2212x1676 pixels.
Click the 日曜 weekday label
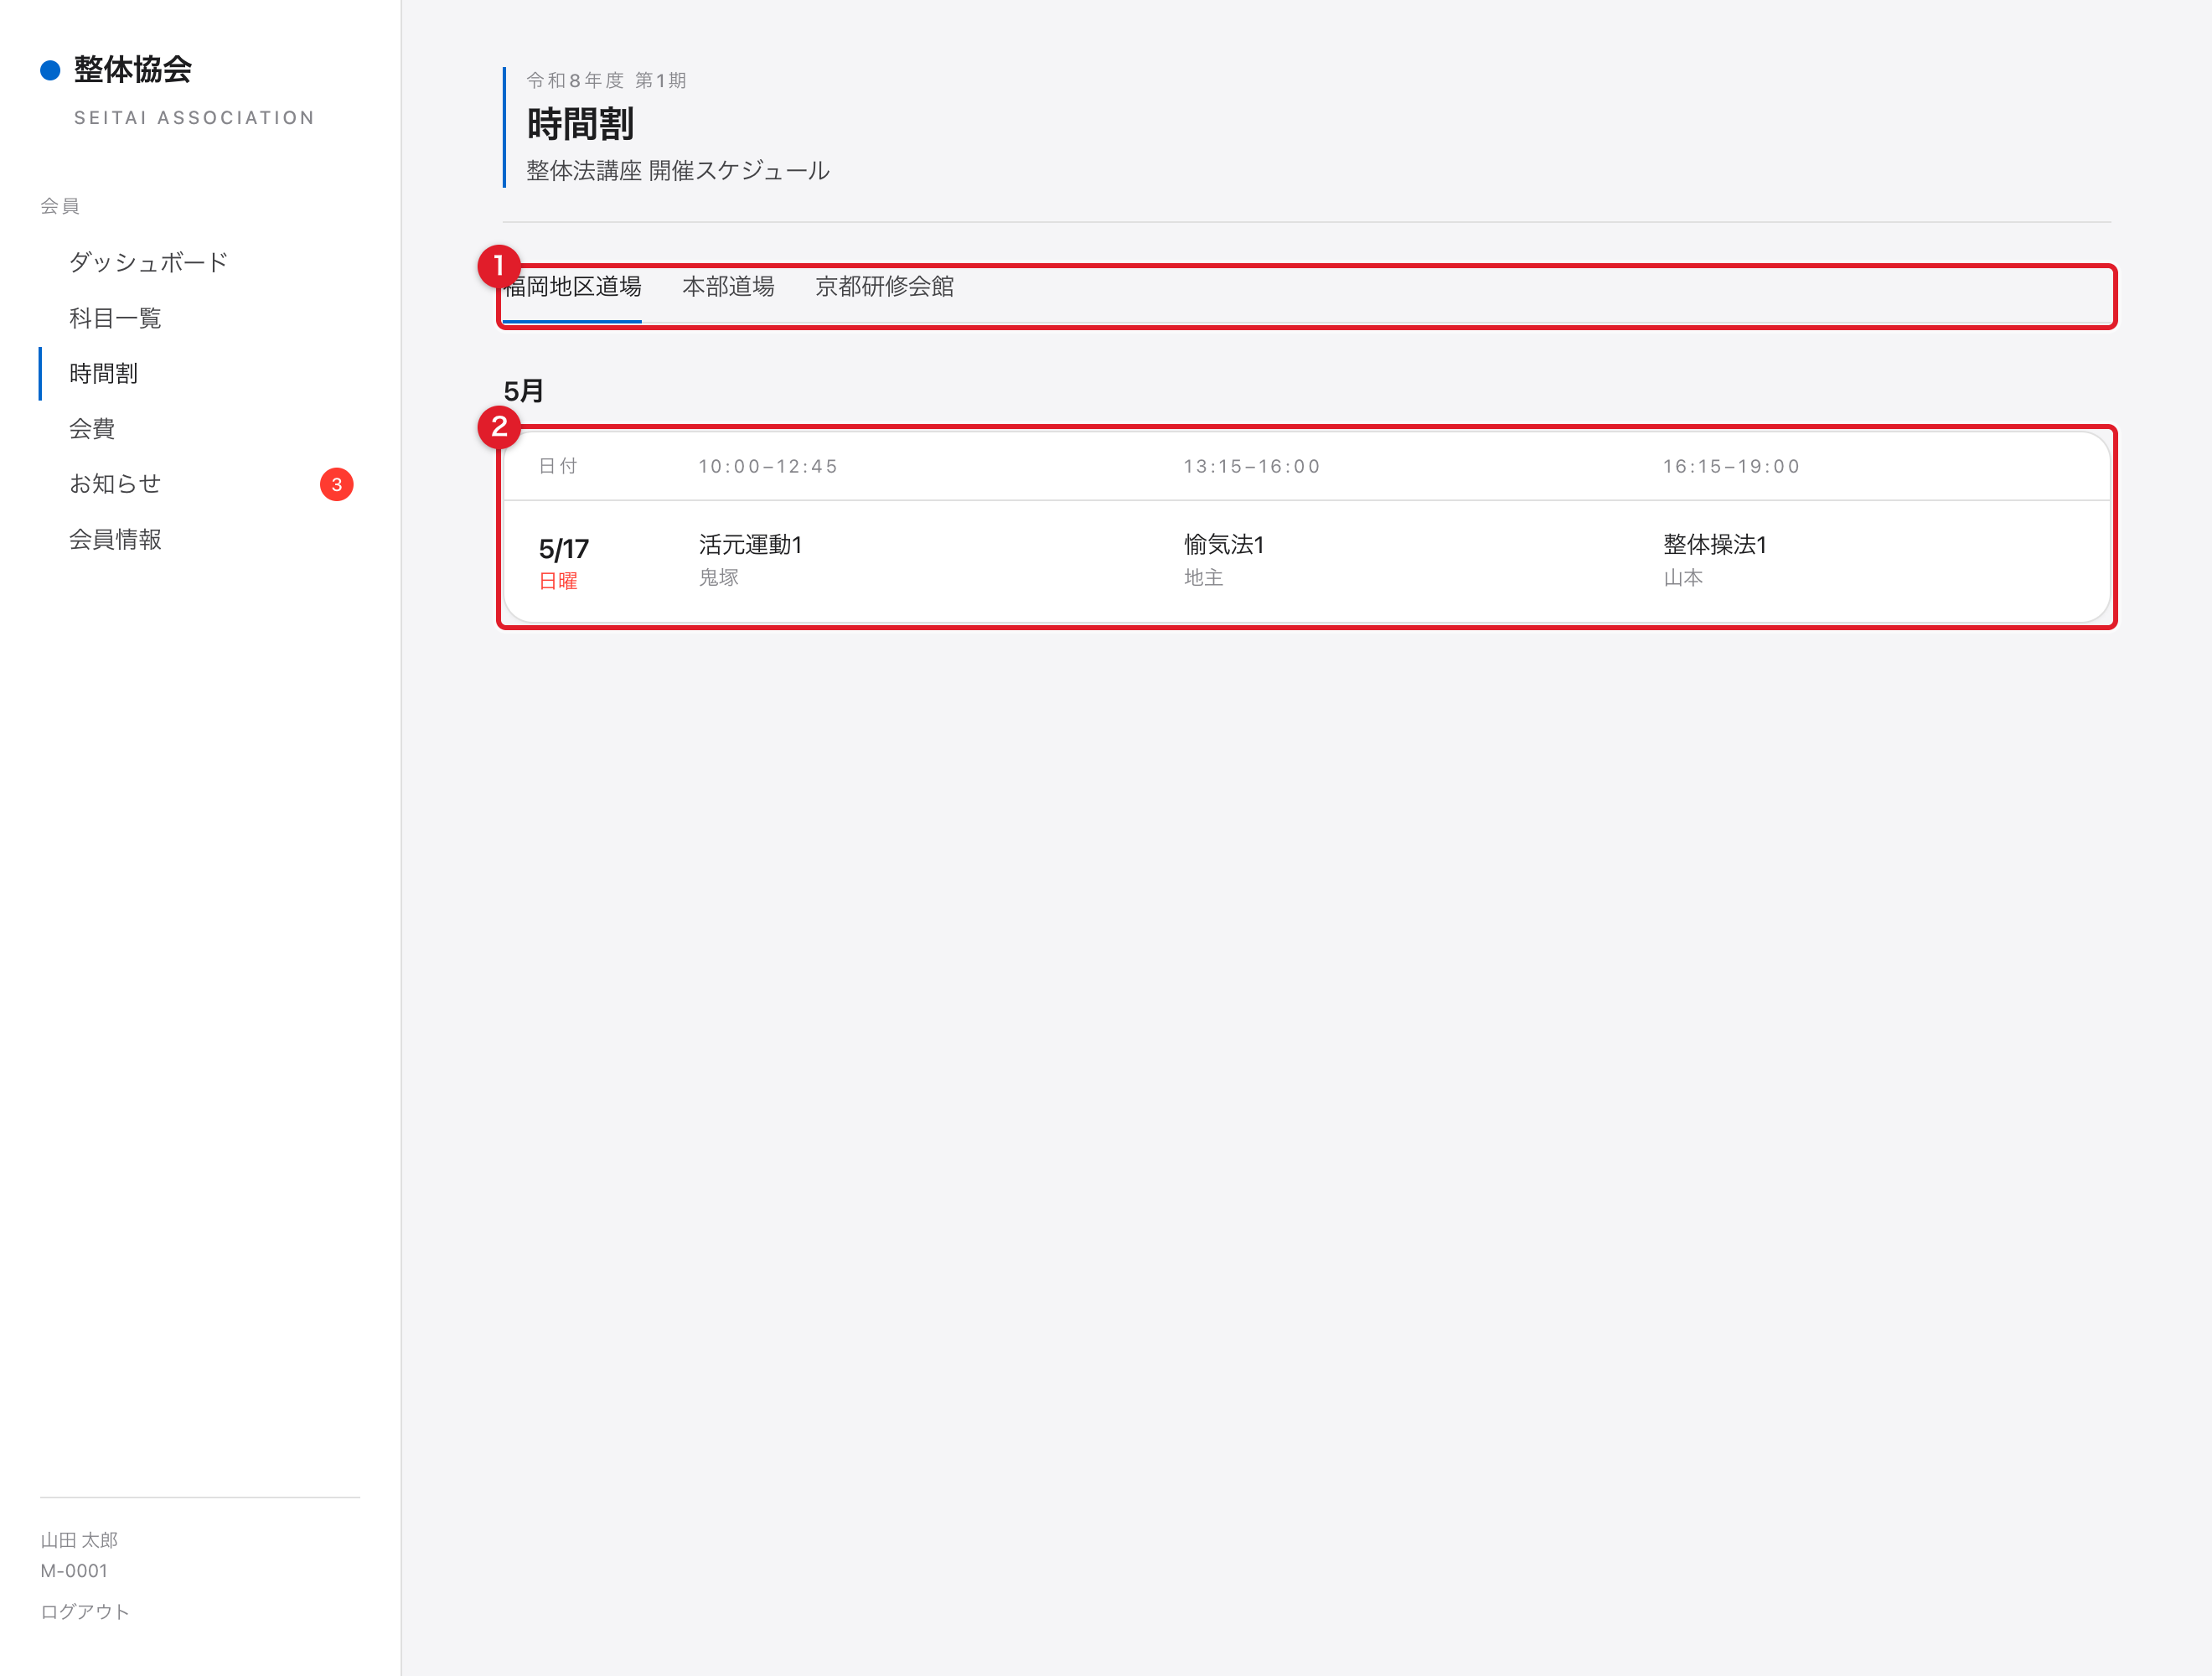coord(558,581)
